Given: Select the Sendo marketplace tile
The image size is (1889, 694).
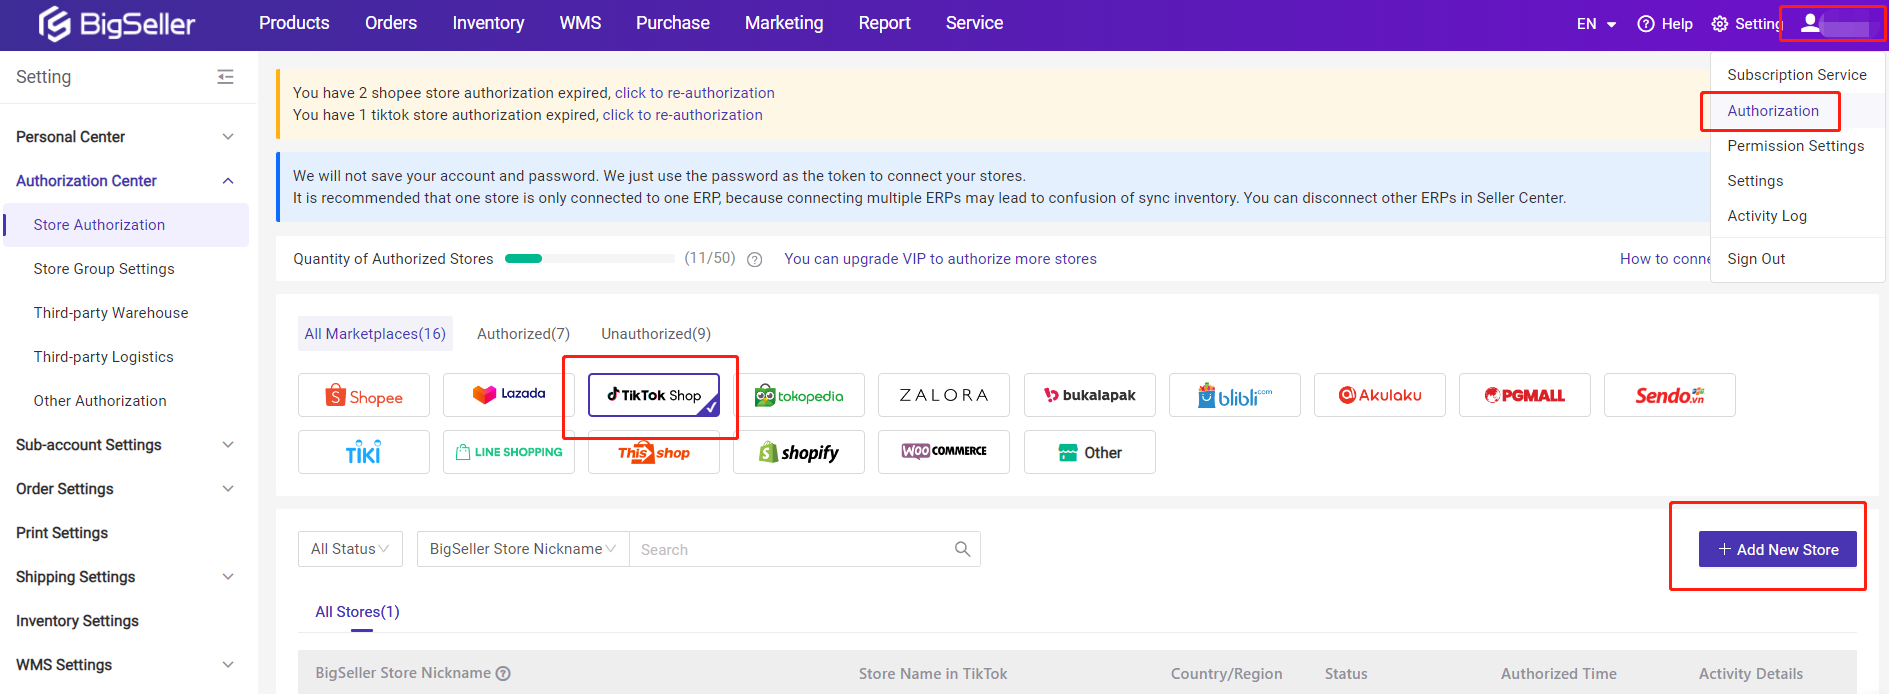Looking at the screenshot, I should click(x=1670, y=395).
